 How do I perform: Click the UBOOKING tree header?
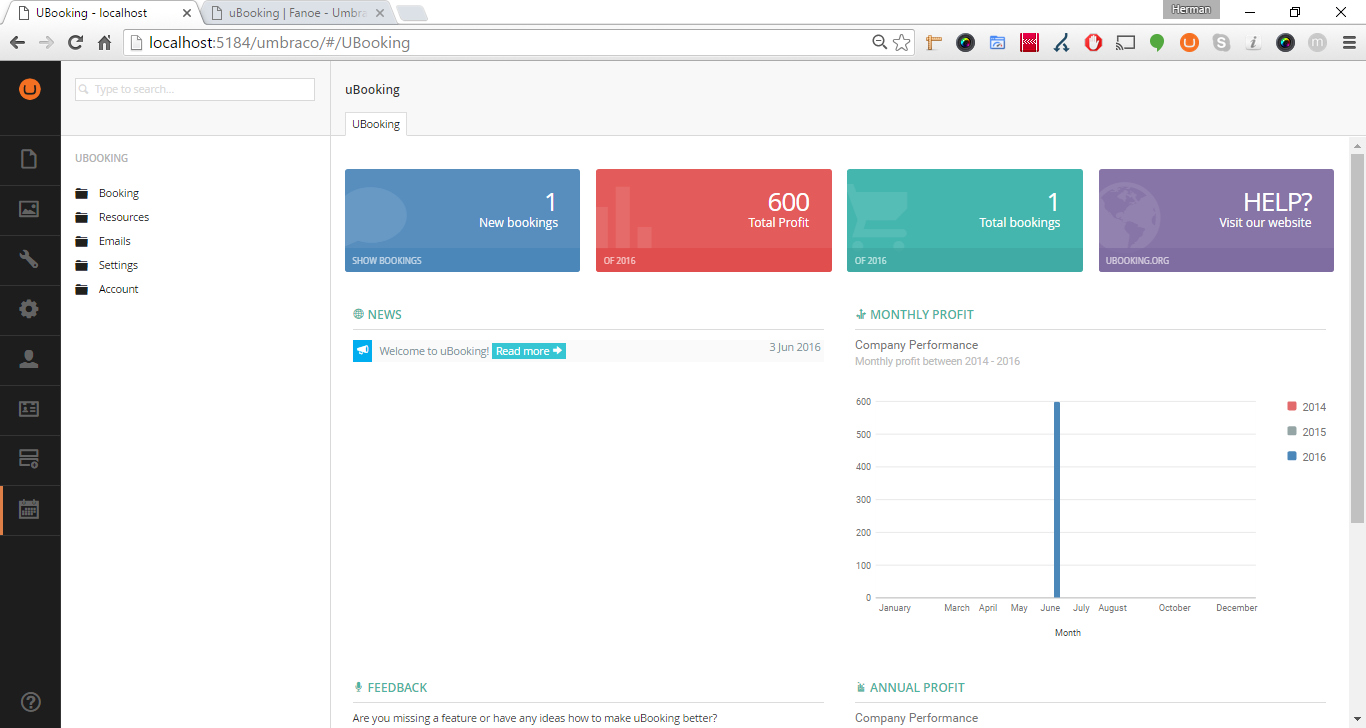(101, 158)
